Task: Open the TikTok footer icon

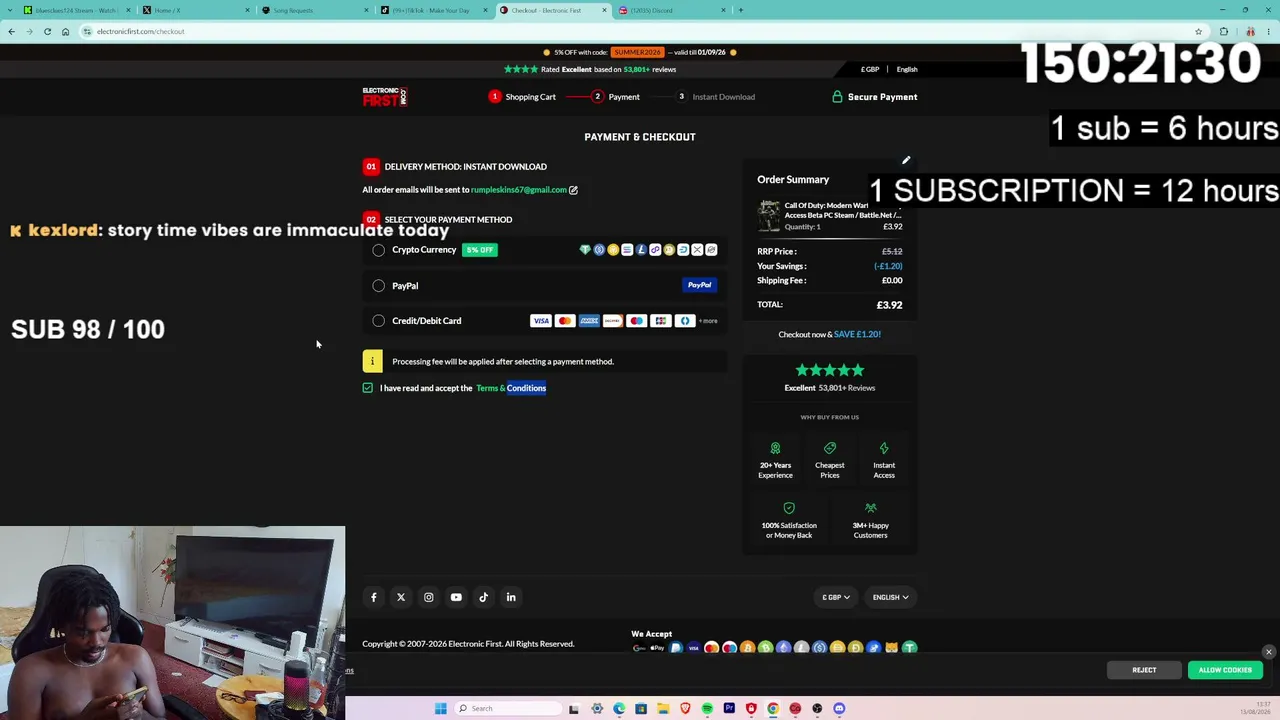Action: point(483,597)
